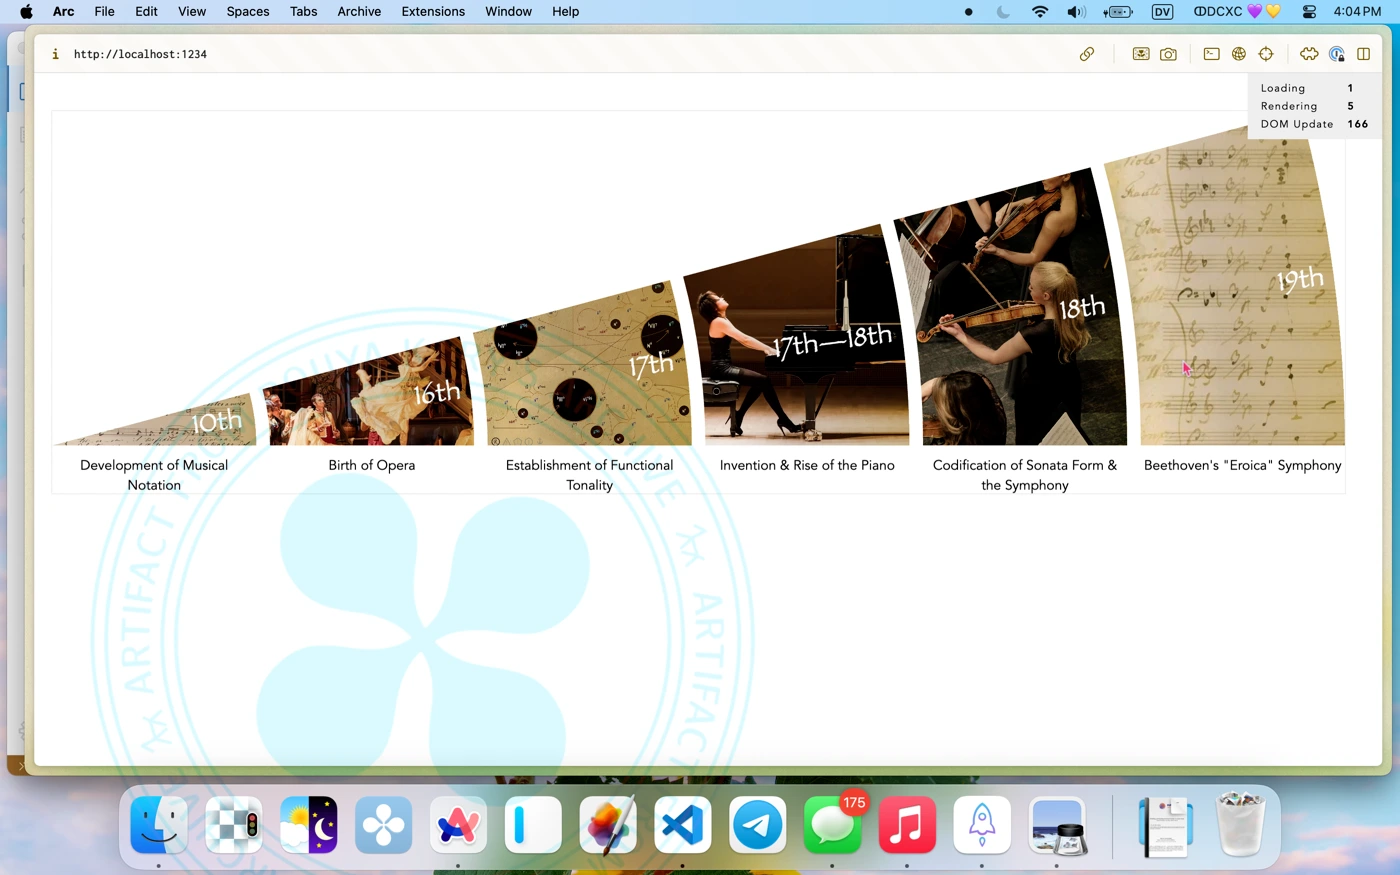Open Telegram from the Dock
Screen dimensions: 1400x875
click(x=758, y=825)
